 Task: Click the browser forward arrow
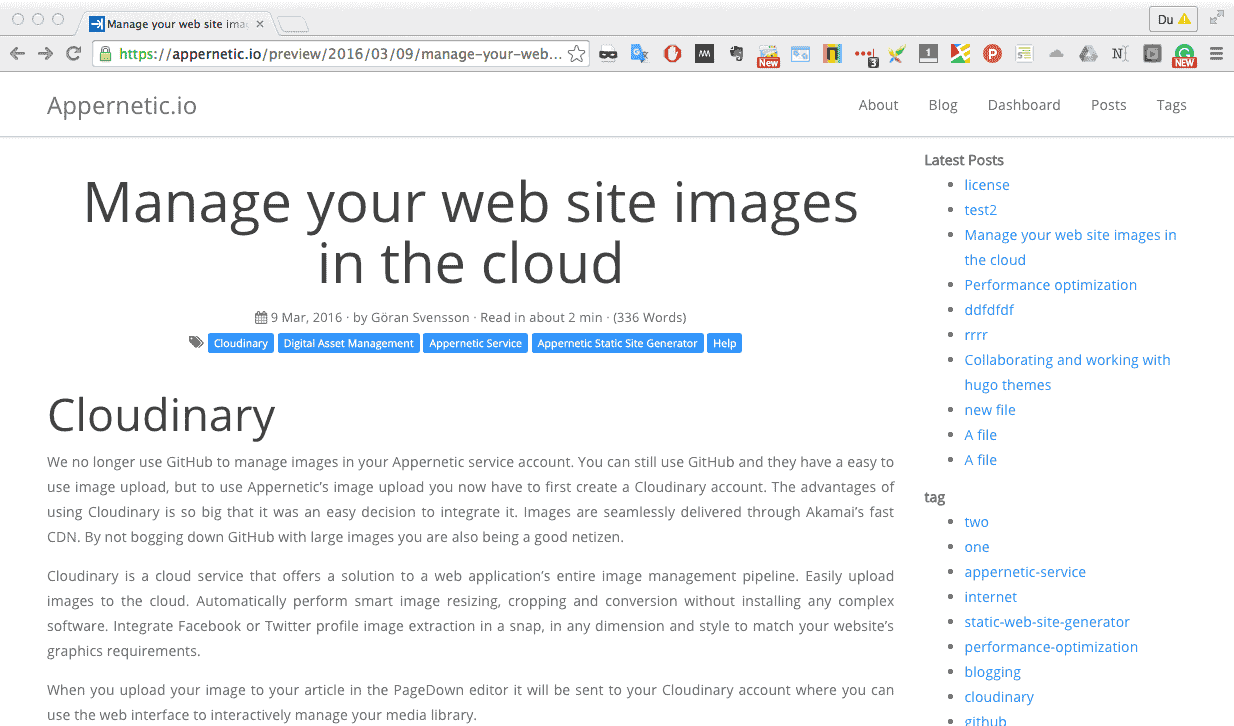coord(45,54)
